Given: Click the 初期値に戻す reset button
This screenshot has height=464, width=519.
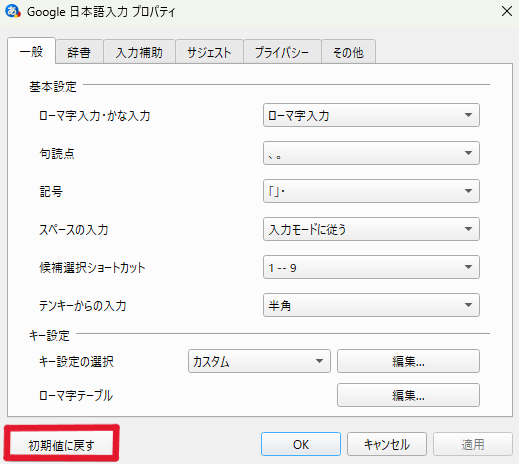Looking at the screenshot, I should (x=61, y=445).
